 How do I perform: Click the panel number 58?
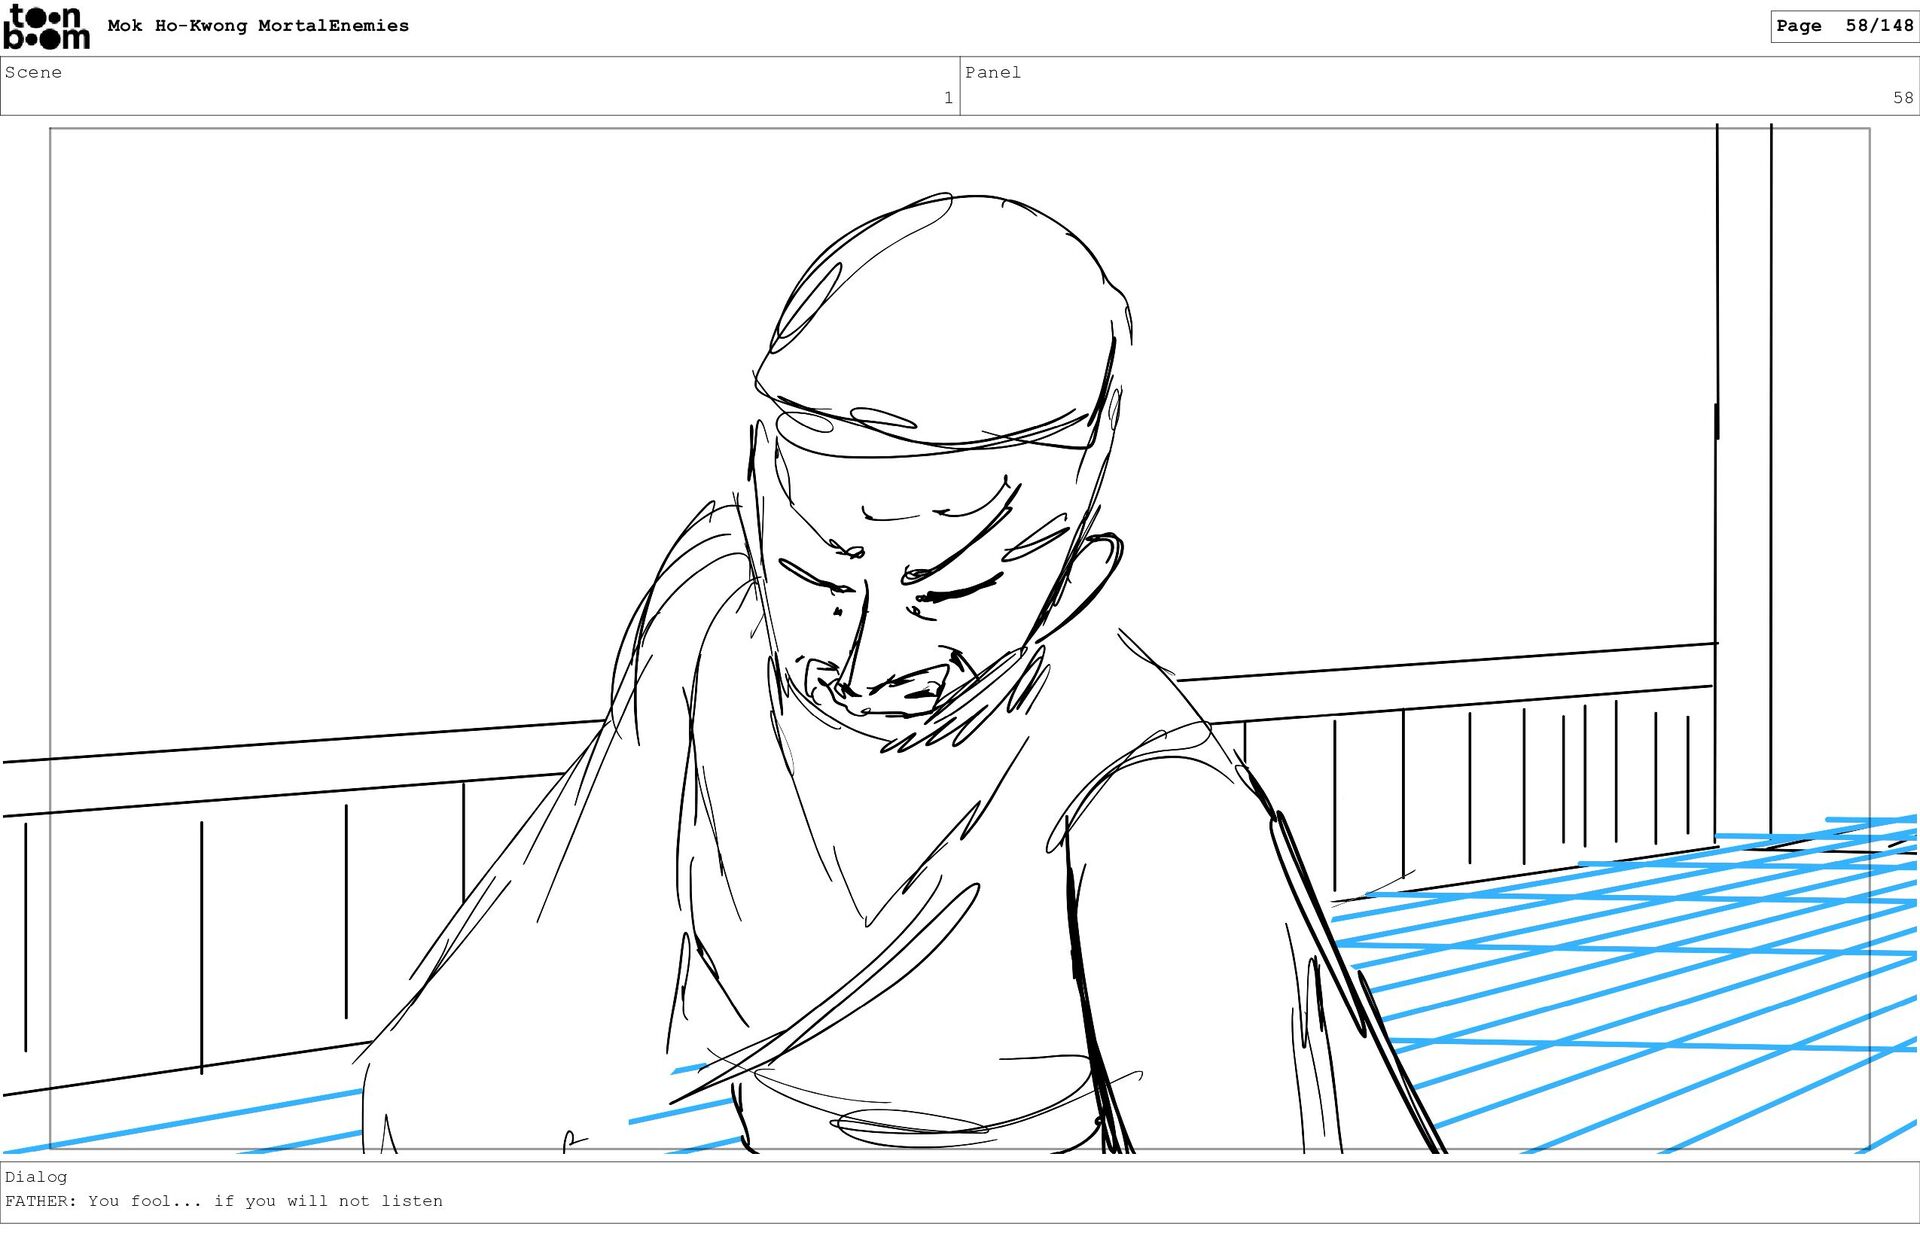coord(1902,98)
